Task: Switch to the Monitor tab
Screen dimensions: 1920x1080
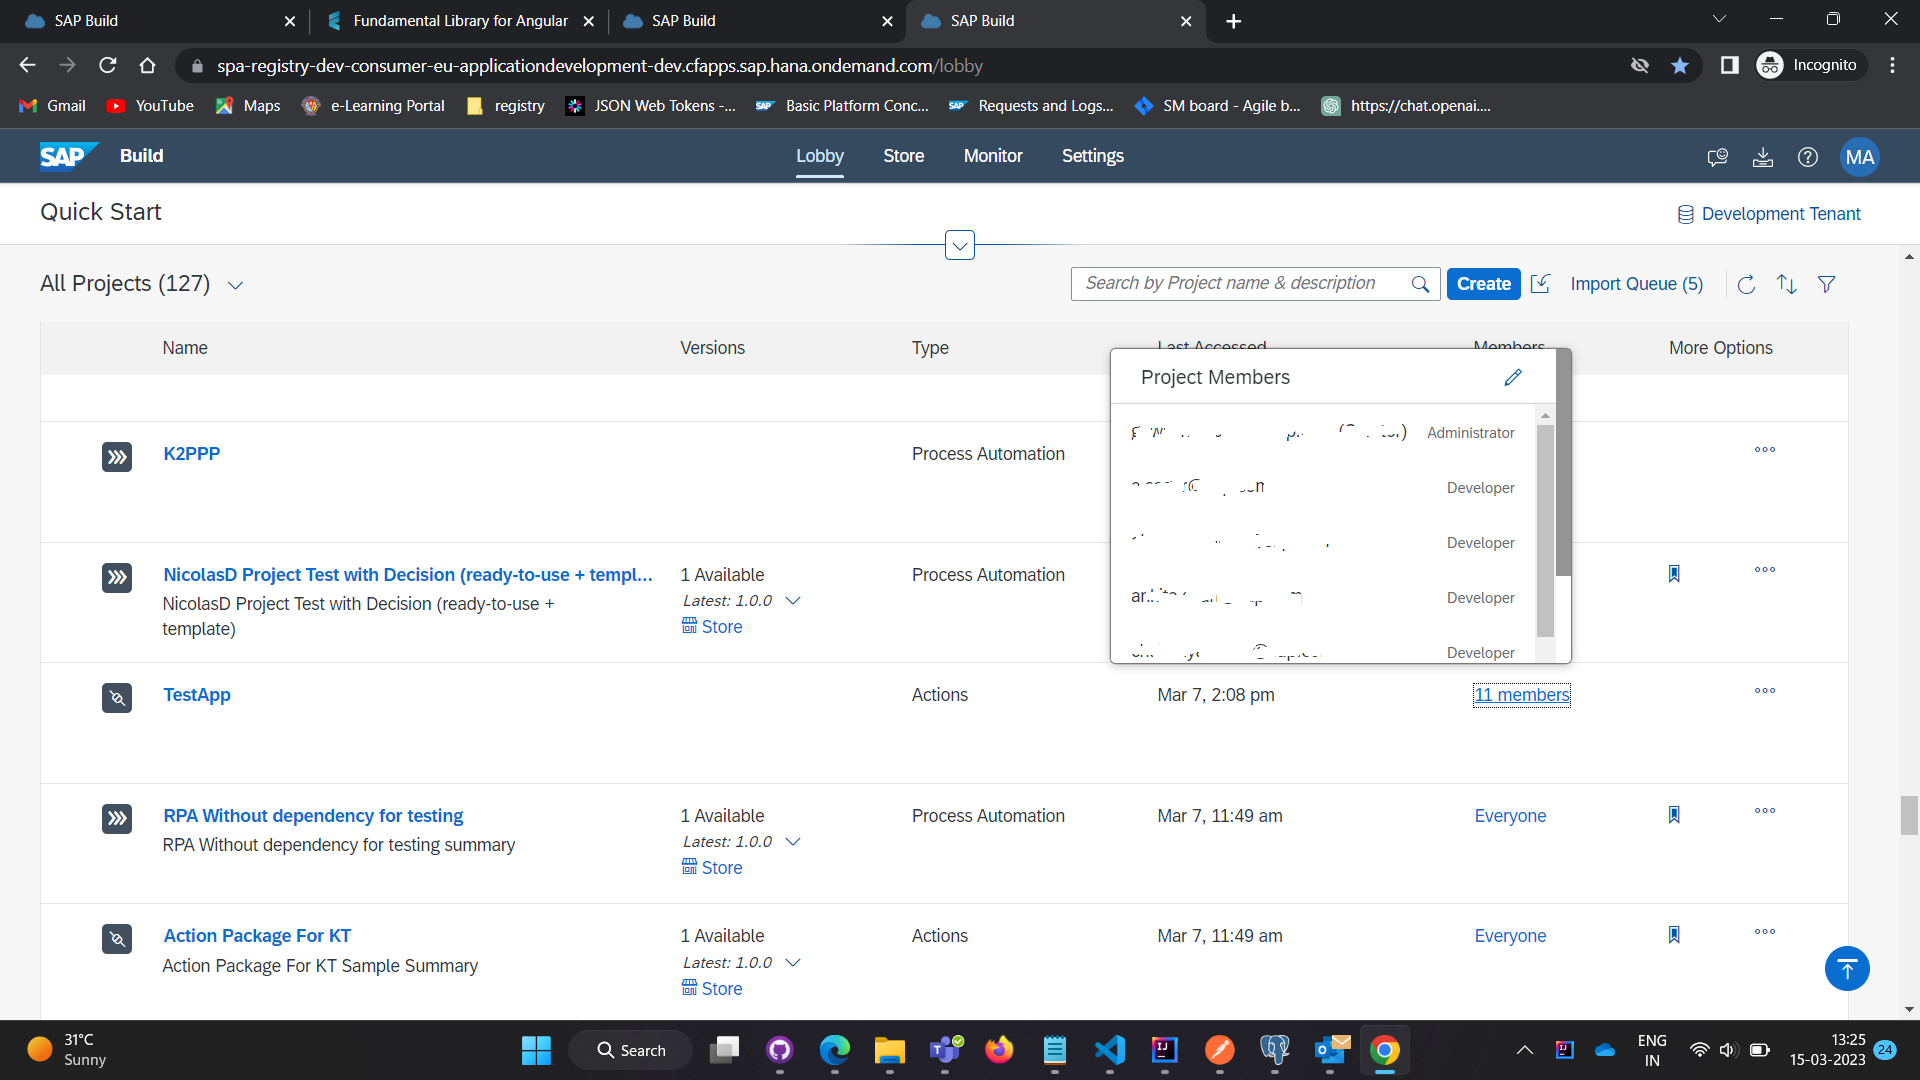Action: click(992, 156)
